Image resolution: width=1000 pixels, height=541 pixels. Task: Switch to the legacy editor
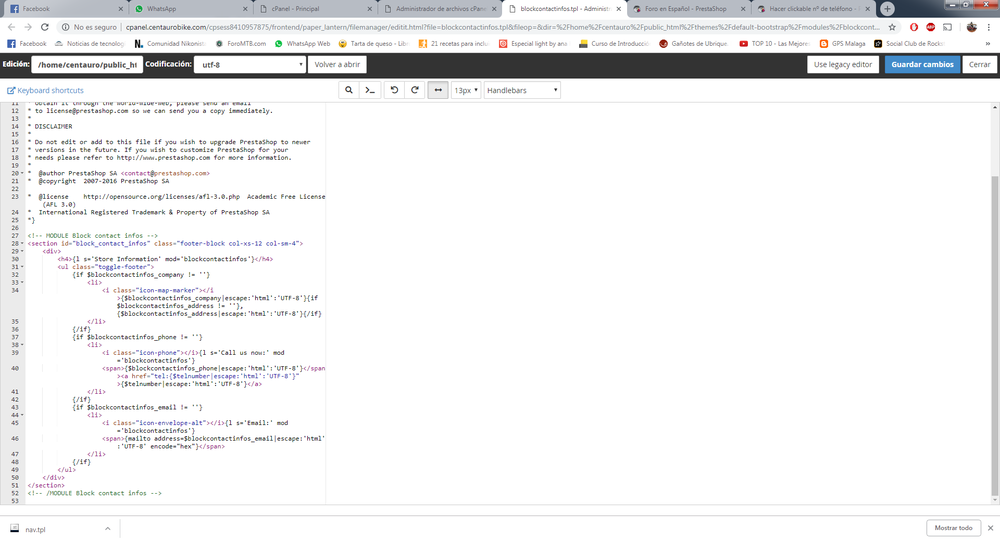point(842,64)
